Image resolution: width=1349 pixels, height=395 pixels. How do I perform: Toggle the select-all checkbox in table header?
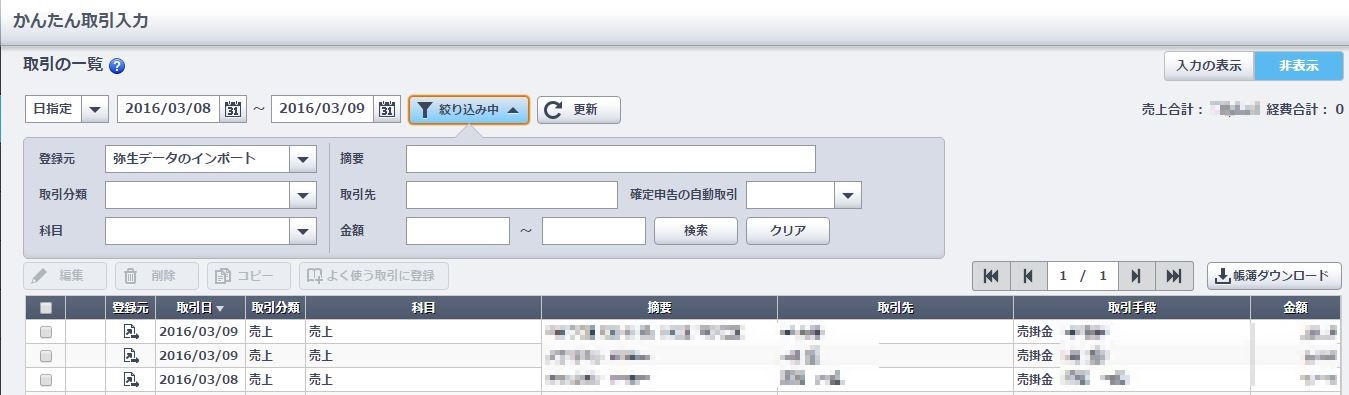tap(45, 308)
